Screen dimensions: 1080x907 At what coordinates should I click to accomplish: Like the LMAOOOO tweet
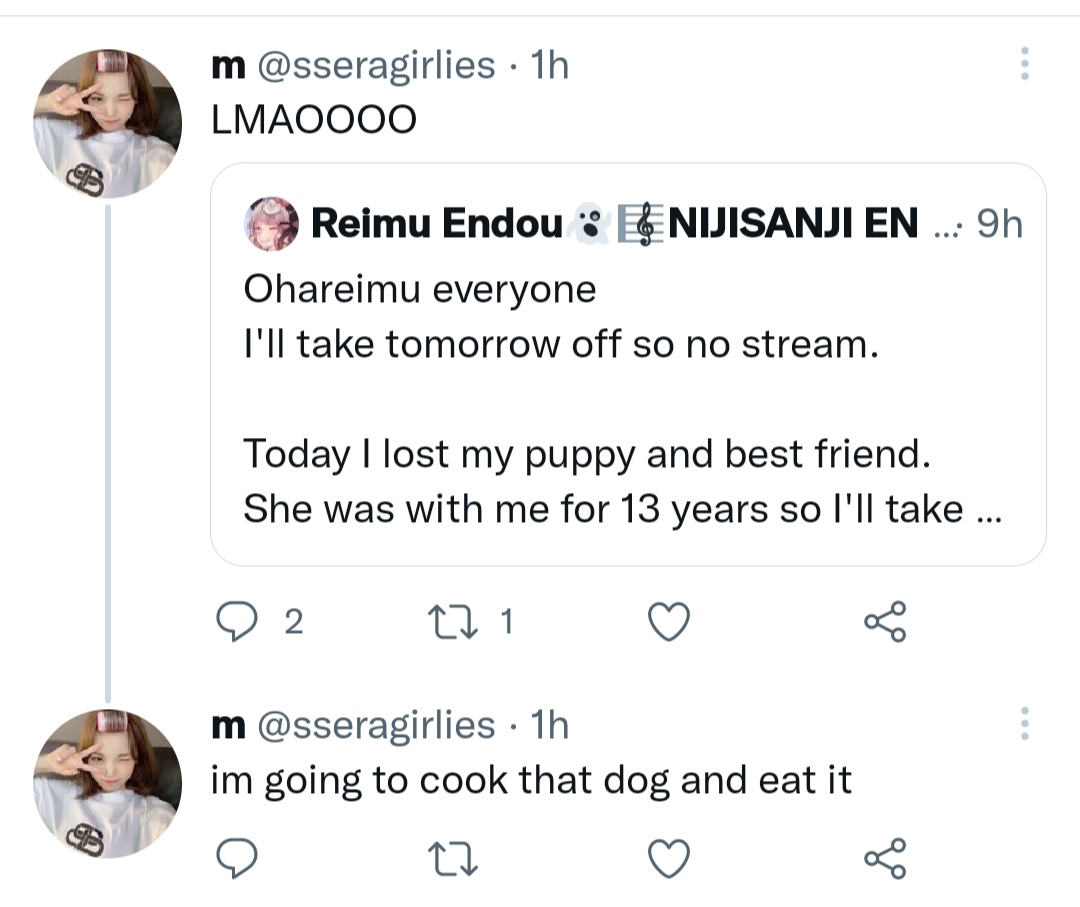click(669, 623)
